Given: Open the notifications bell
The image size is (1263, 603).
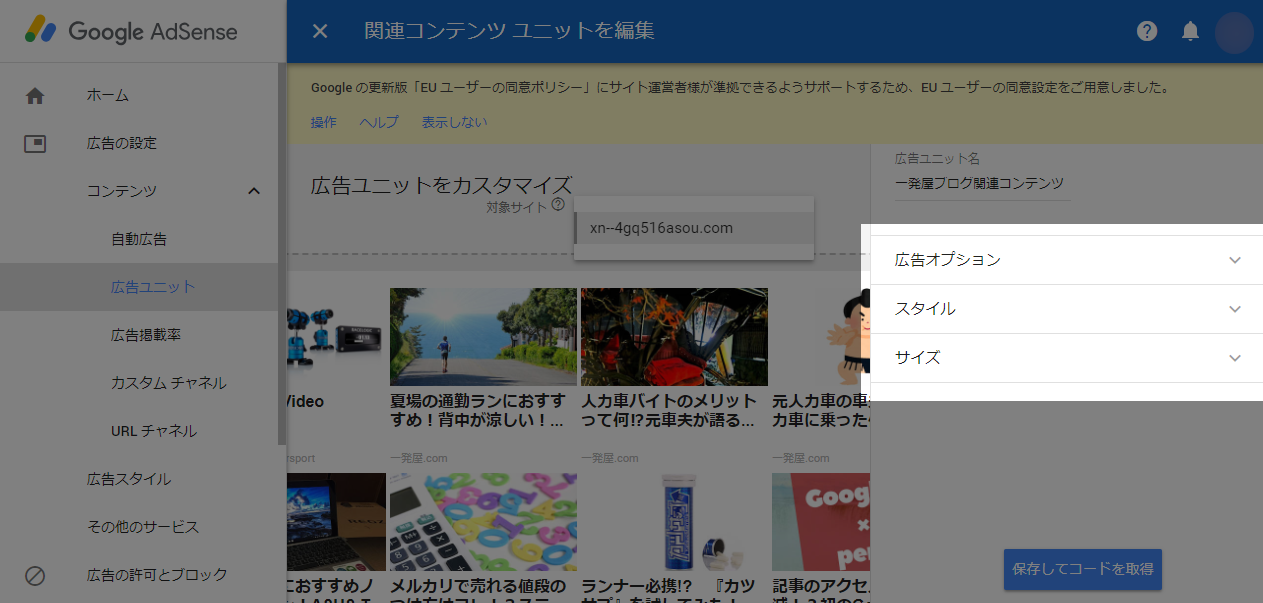Looking at the screenshot, I should pyautogui.click(x=1189, y=31).
